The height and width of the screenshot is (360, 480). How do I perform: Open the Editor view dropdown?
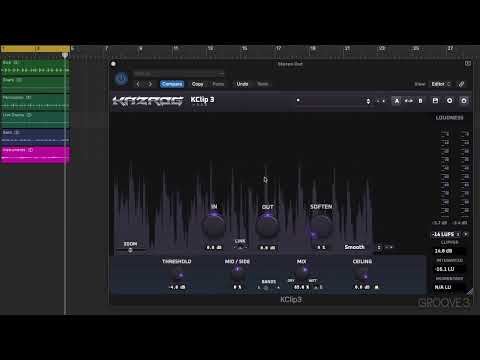[441, 84]
